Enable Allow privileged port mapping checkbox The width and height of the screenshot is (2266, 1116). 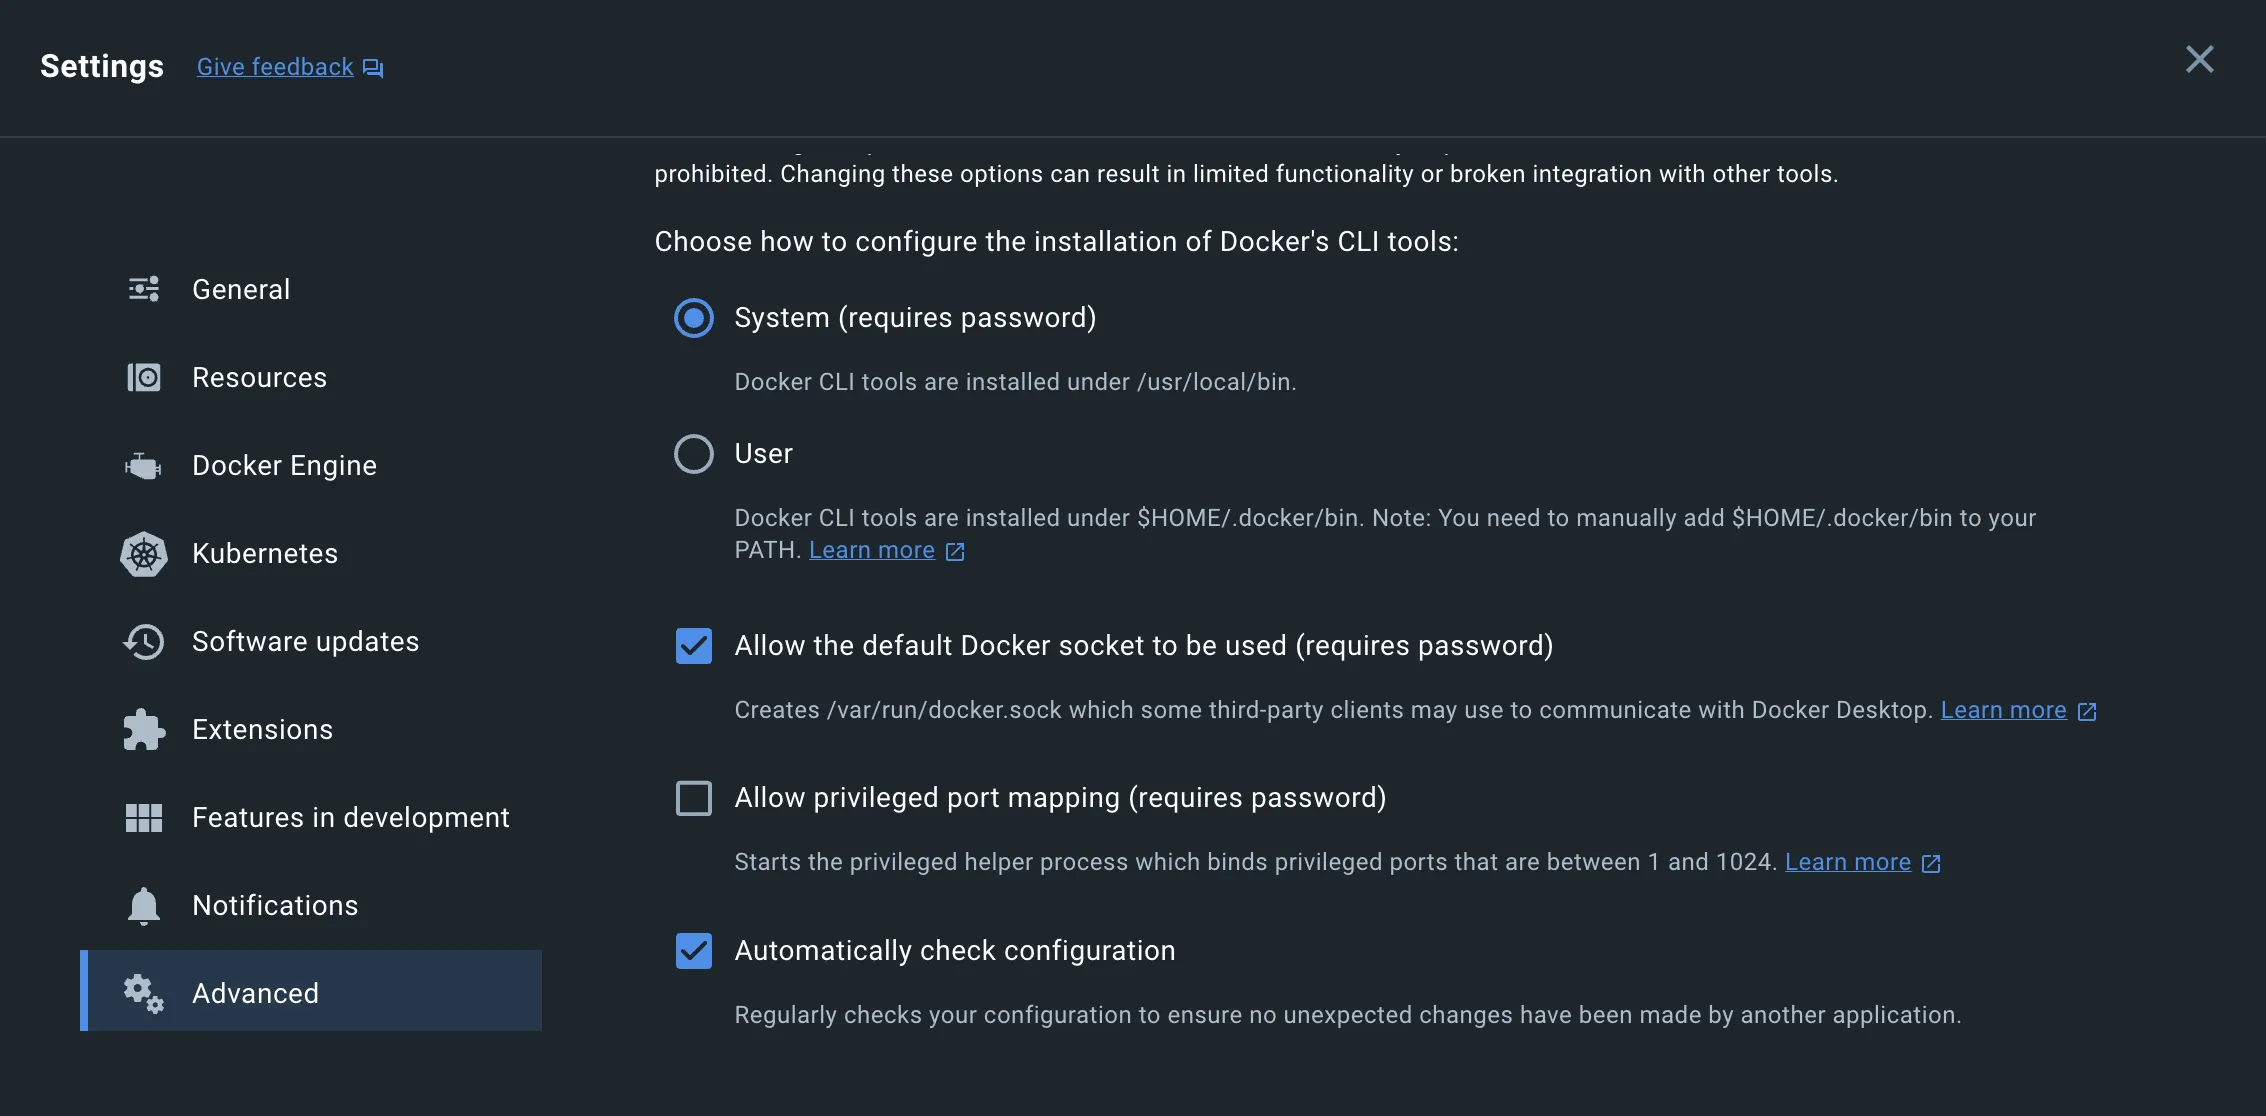pyautogui.click(x=694, y=798)
